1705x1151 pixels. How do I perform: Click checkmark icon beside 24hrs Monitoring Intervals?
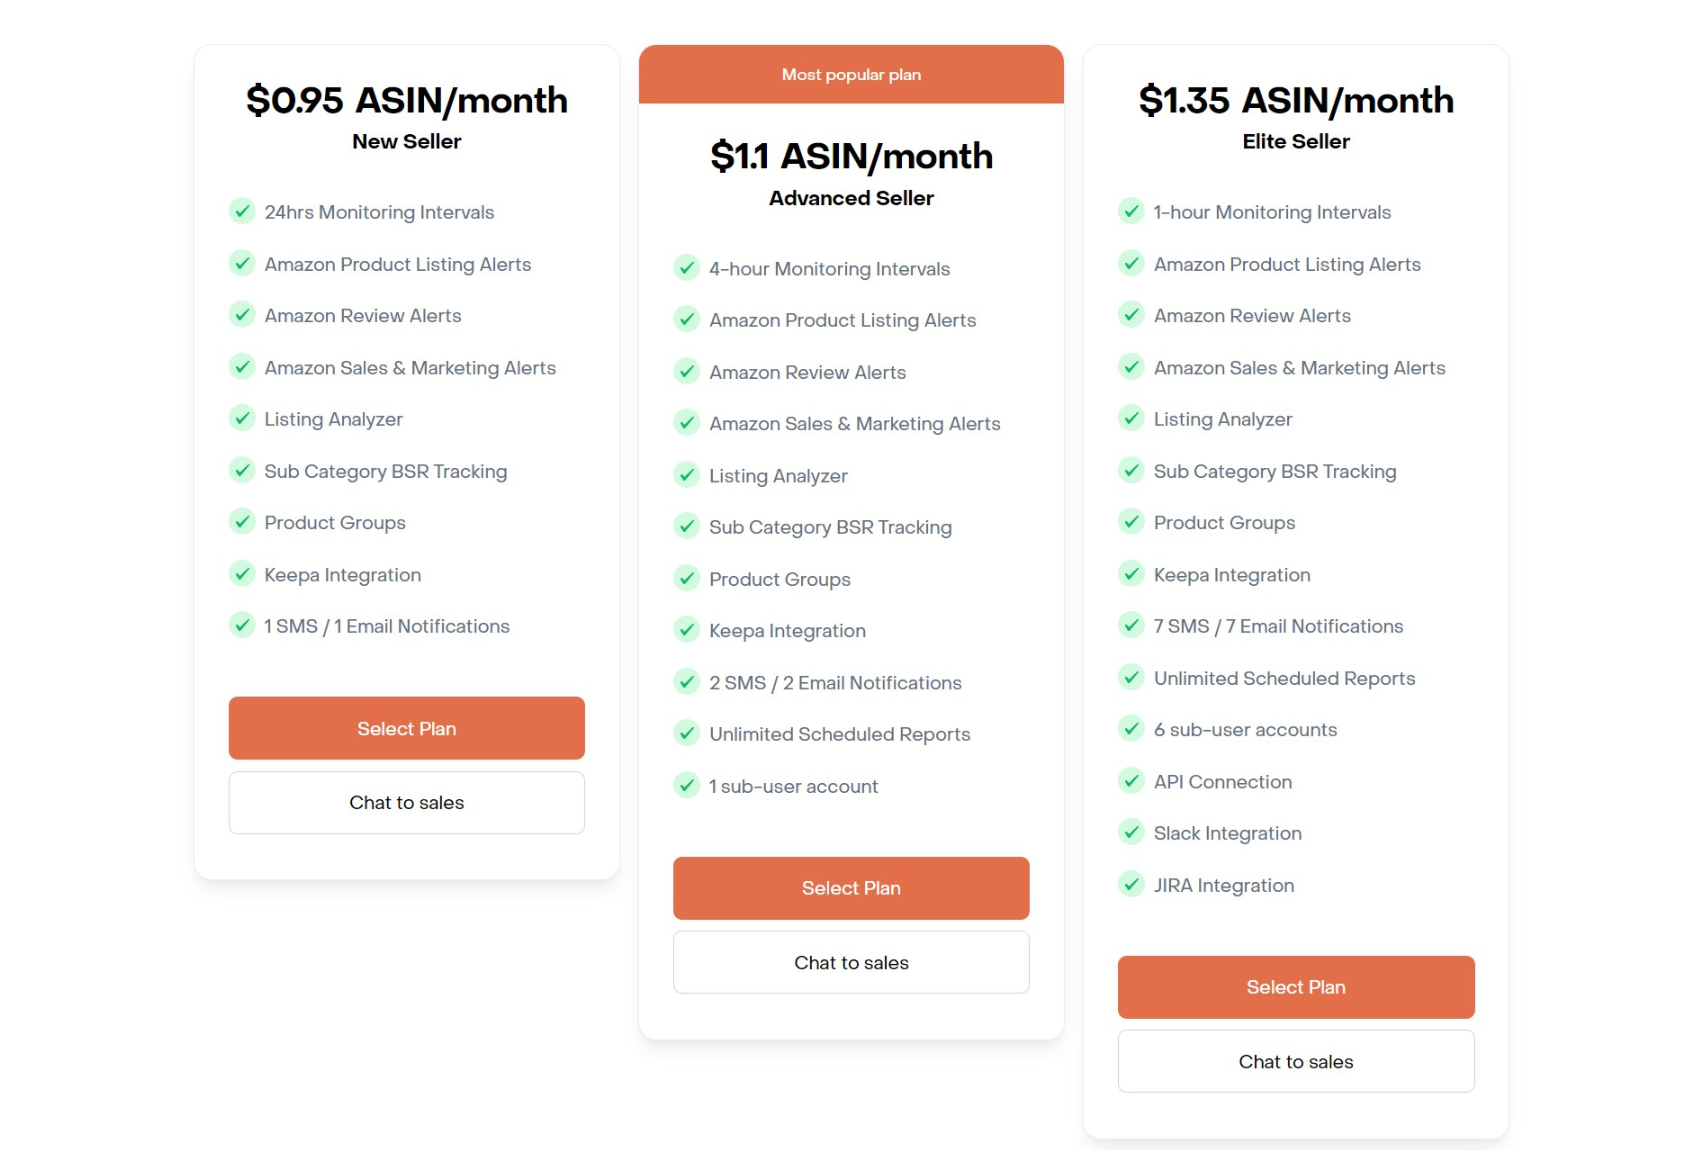pos(242,211)
